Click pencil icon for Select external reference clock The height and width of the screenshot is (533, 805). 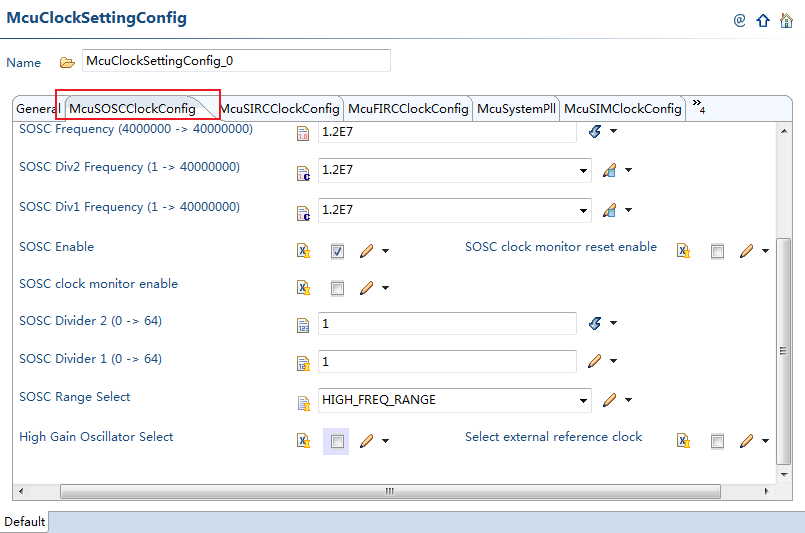pyautogui.click(x=746, y=441)
